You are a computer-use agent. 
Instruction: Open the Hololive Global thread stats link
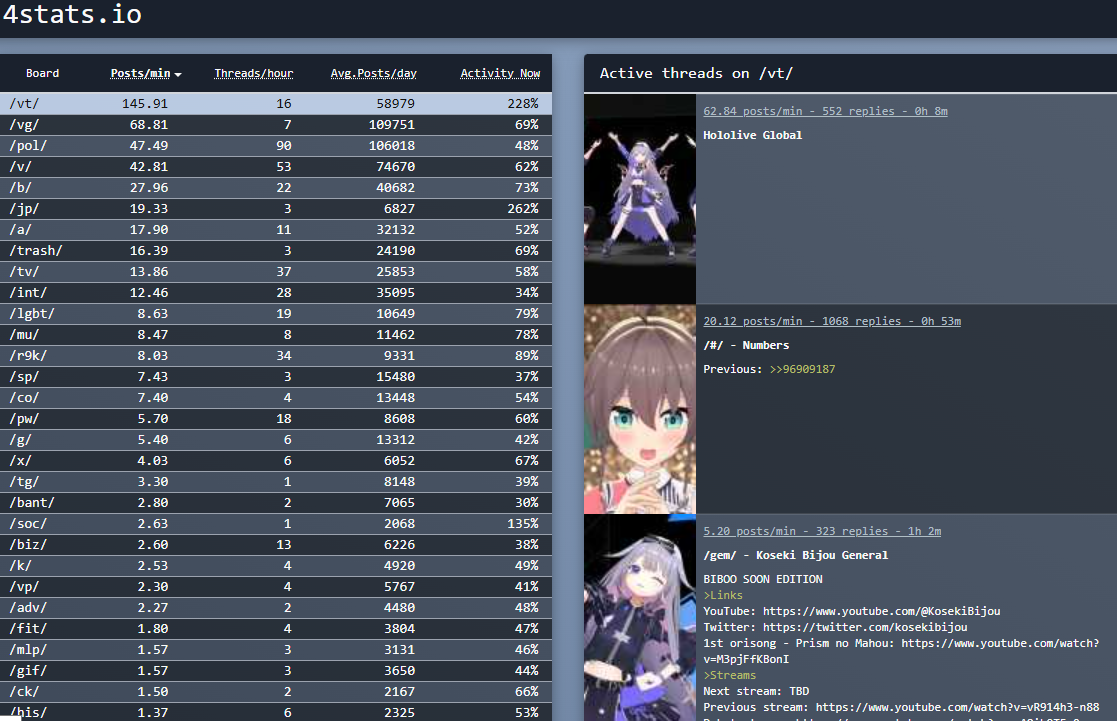click(825, 111)
